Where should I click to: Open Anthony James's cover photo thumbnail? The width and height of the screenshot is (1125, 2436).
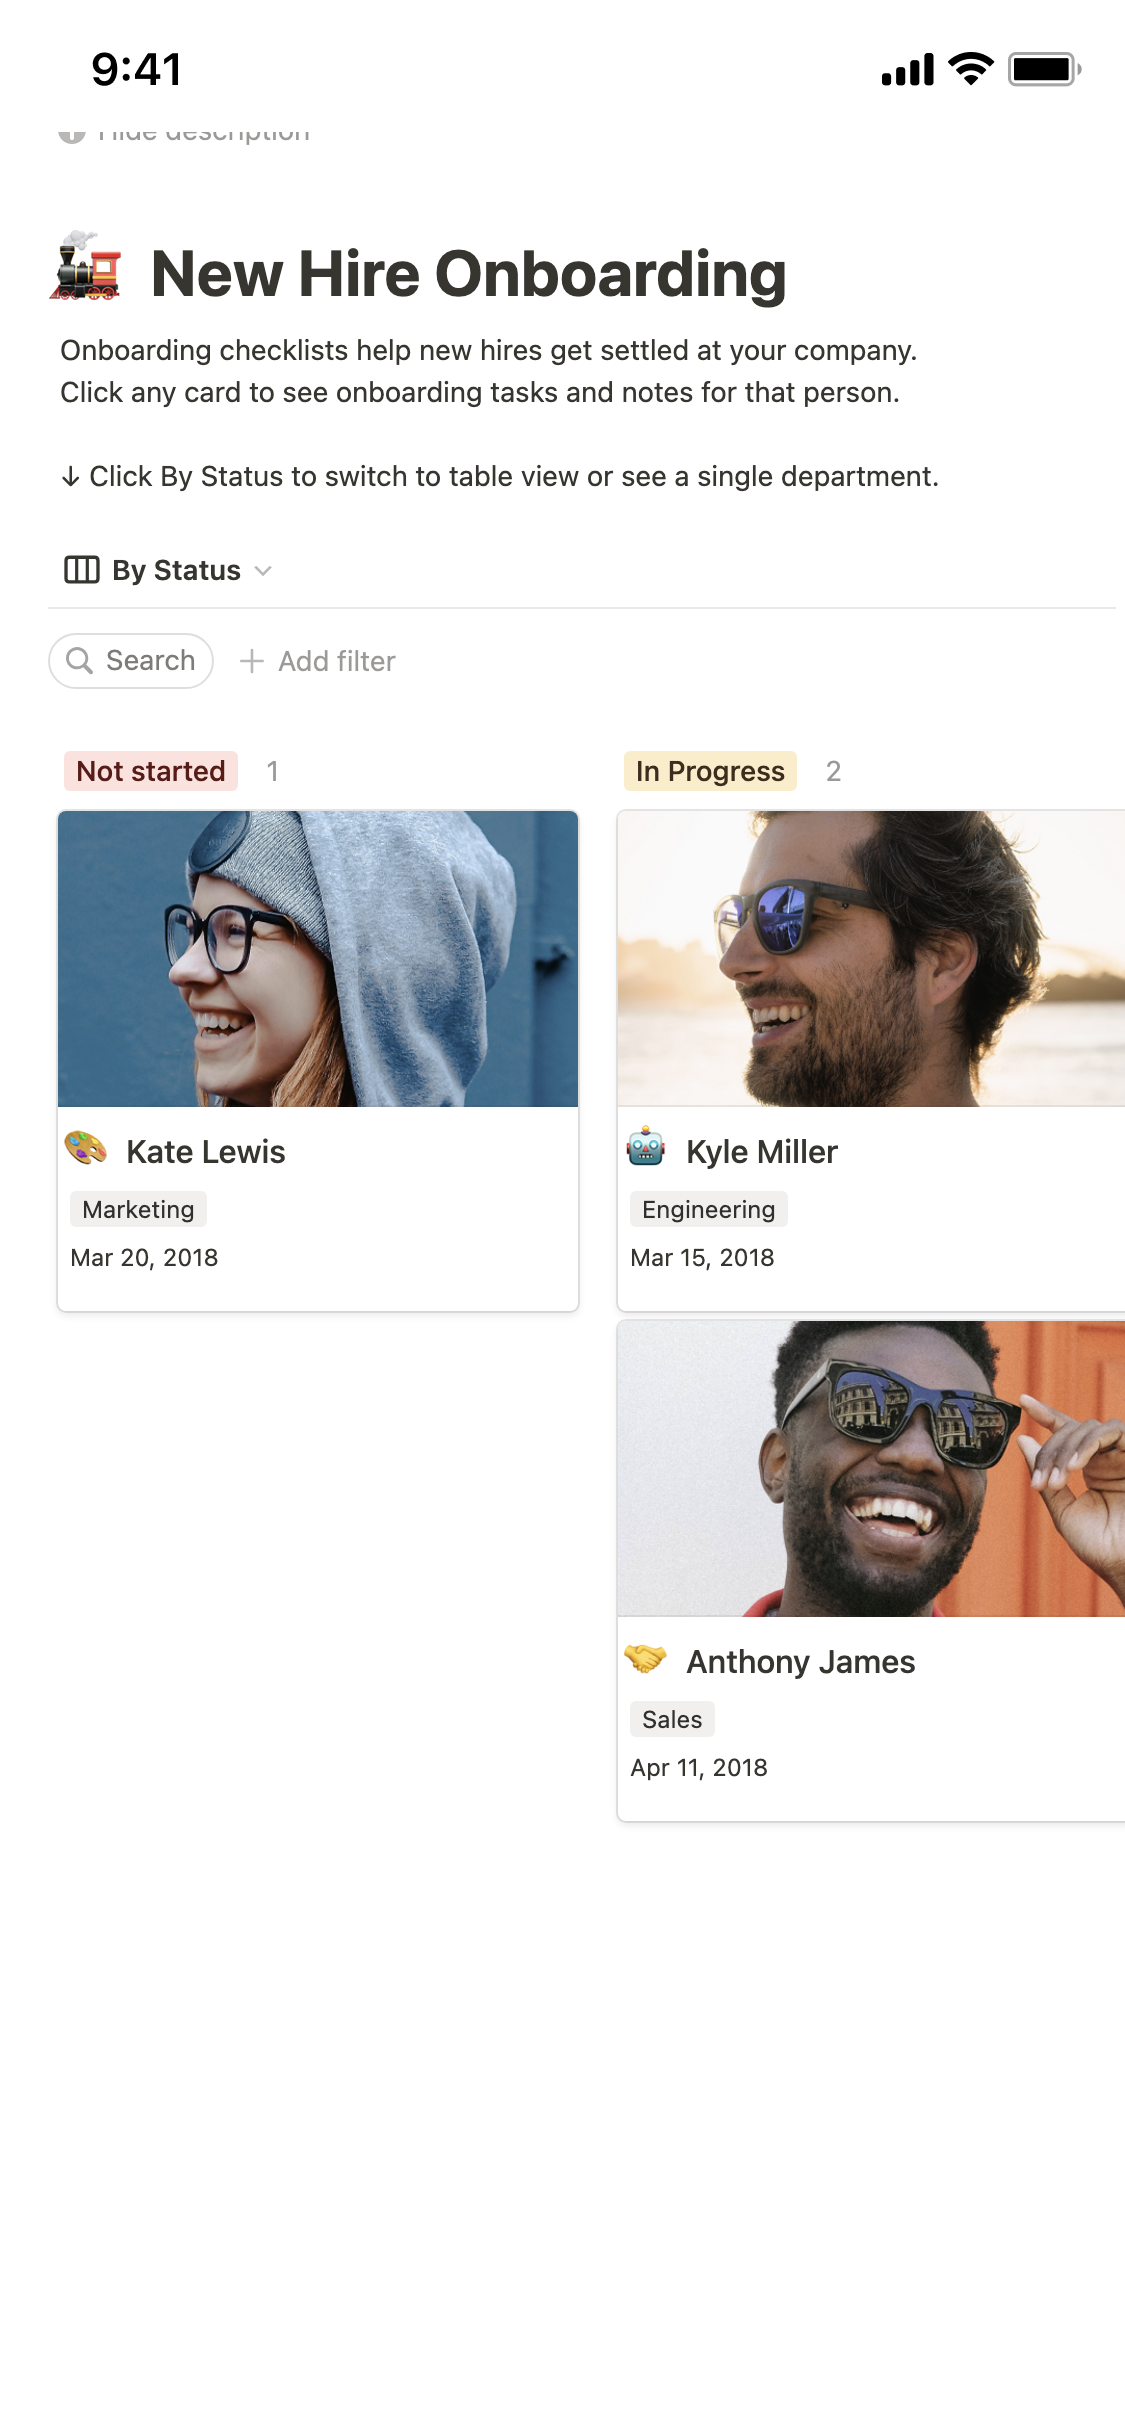(870, 1468)
